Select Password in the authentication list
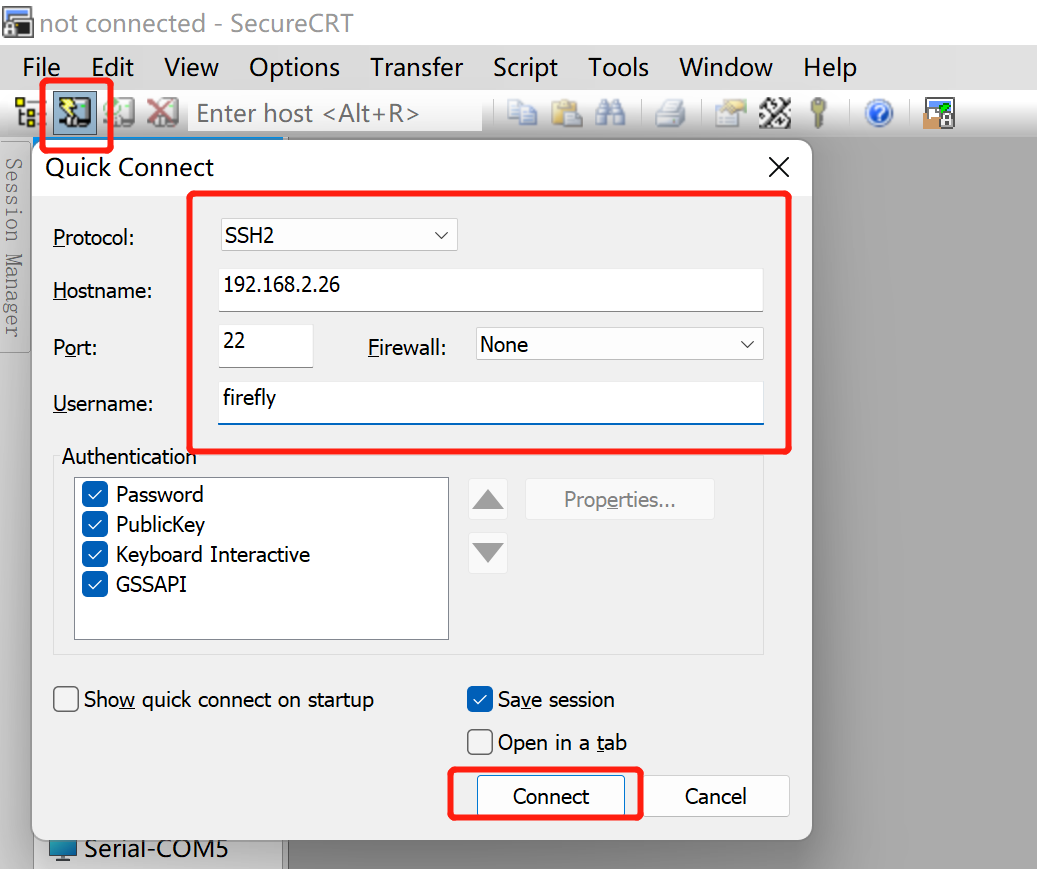 click(x=160, y=495)
